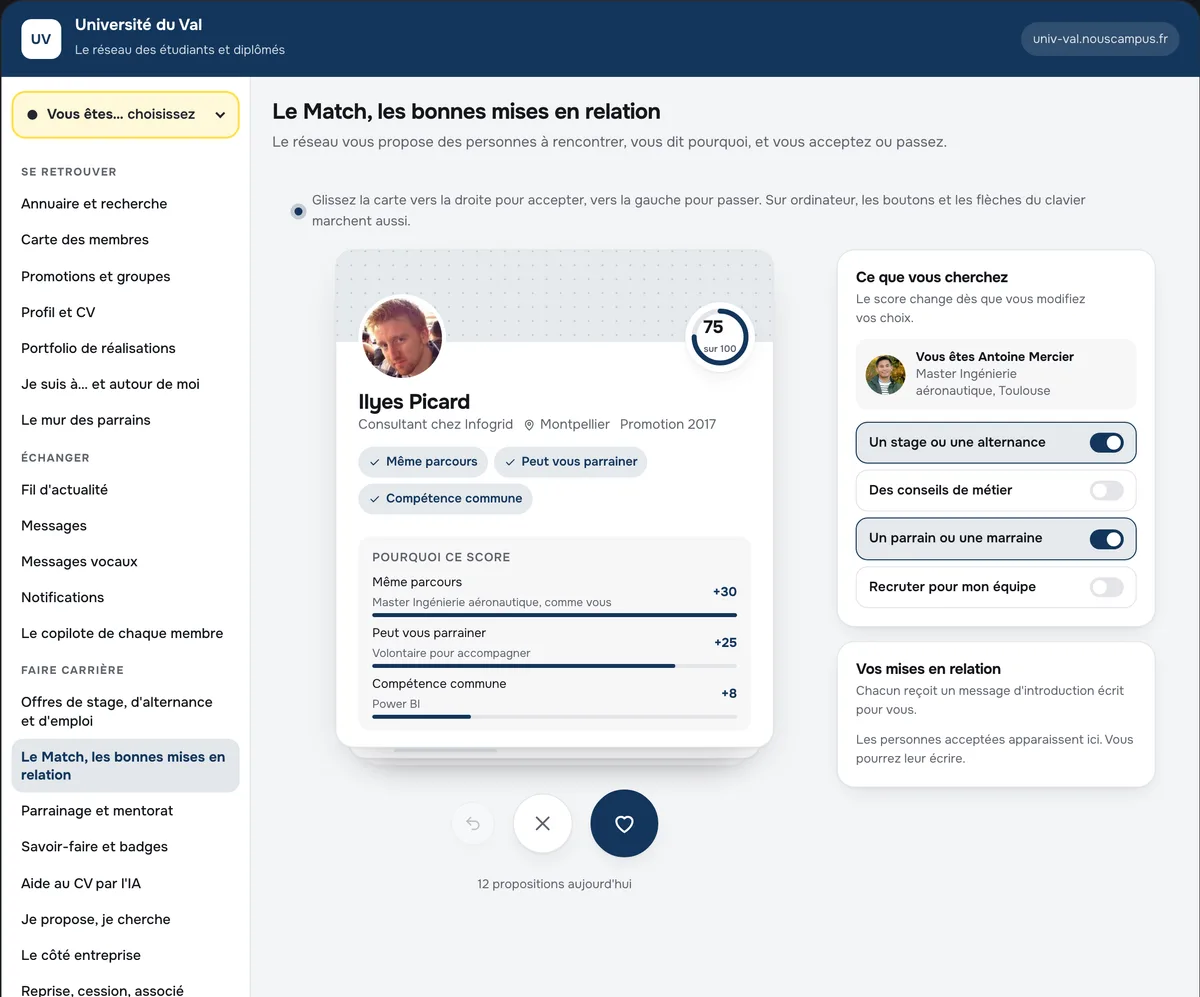The image size is (1200, 997).
Task: Click Ilyes Picard's profile photo
Action: coord(400,337)
